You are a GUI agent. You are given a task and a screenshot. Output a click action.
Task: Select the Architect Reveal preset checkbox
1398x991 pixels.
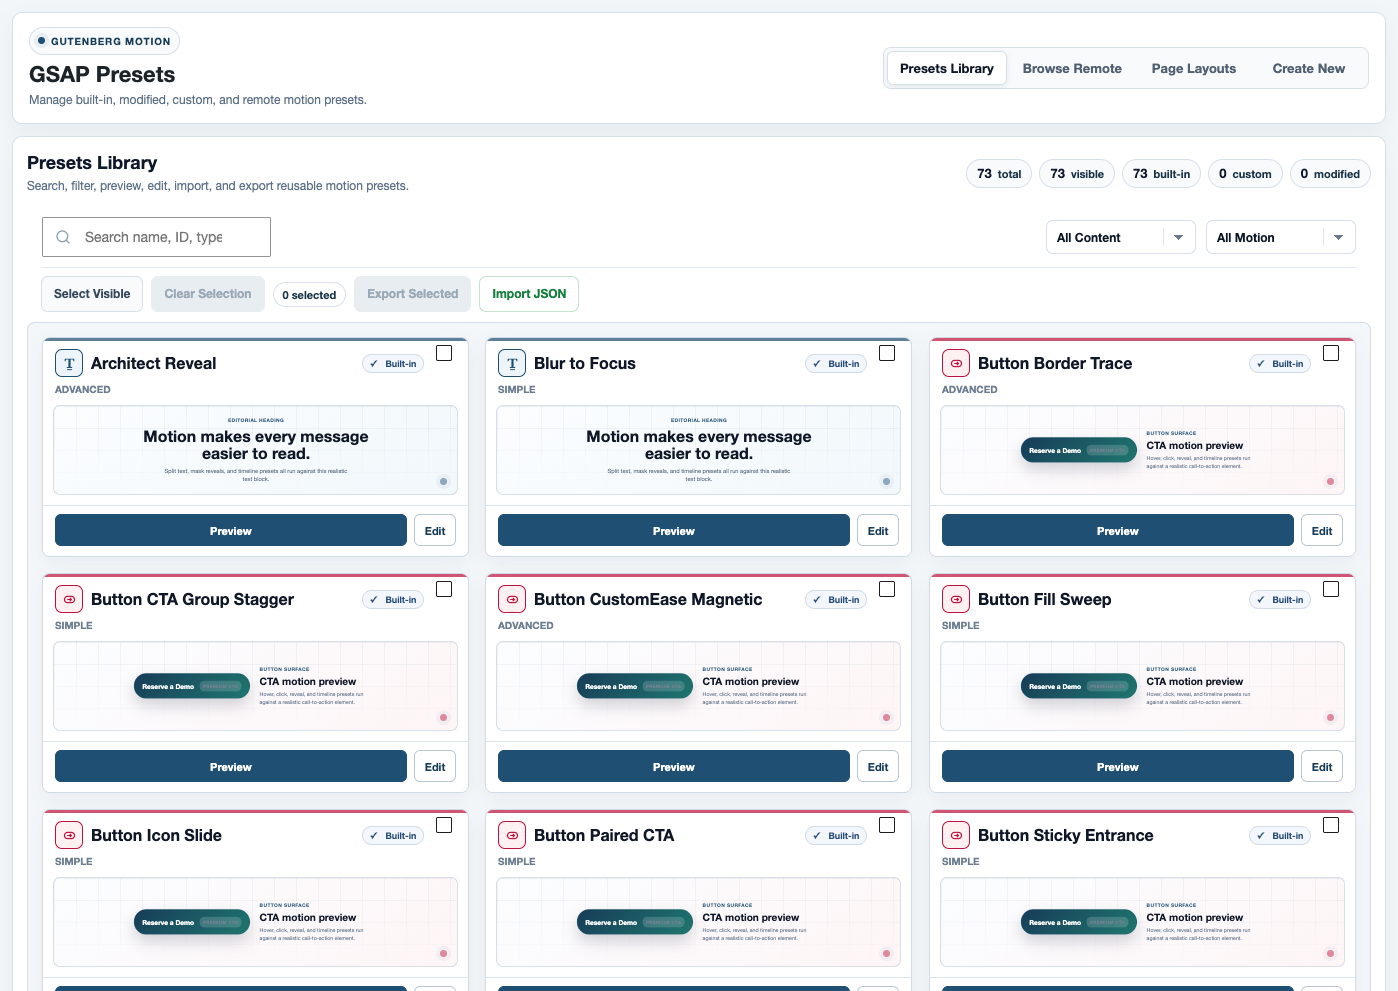point(444,353)
